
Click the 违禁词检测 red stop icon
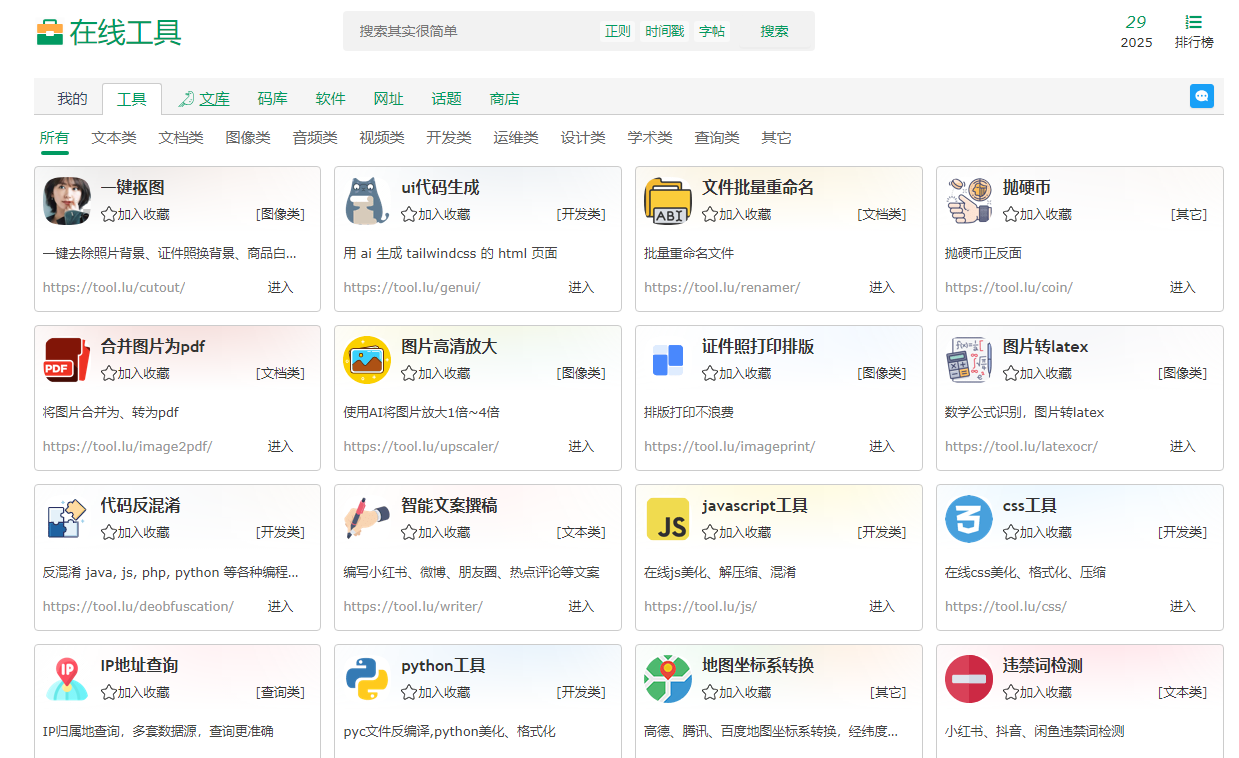[x=968, y=679]
